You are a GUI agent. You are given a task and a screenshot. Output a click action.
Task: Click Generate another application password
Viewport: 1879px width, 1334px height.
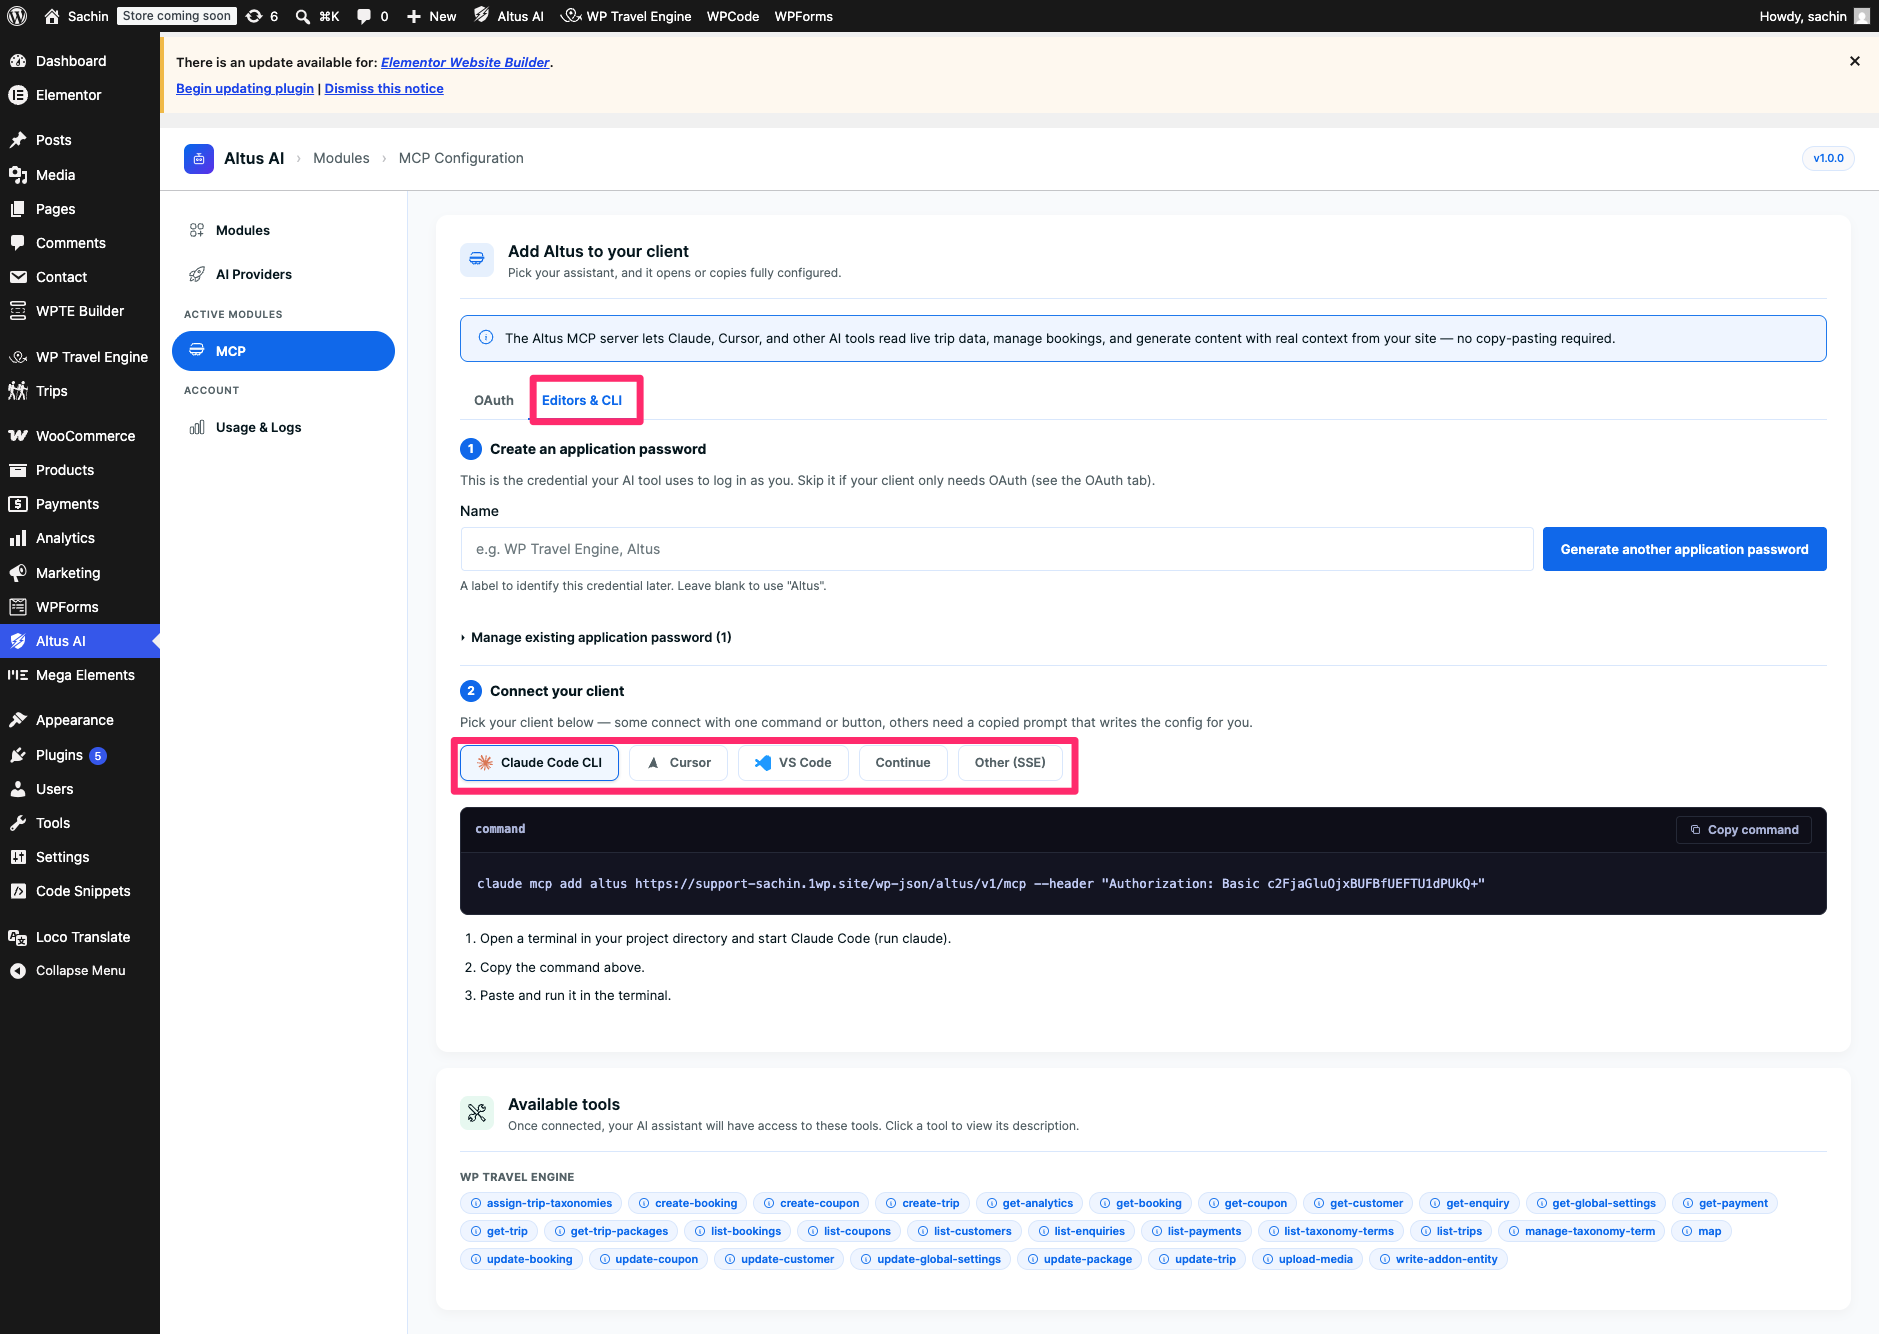click(x=1684, y=549)
